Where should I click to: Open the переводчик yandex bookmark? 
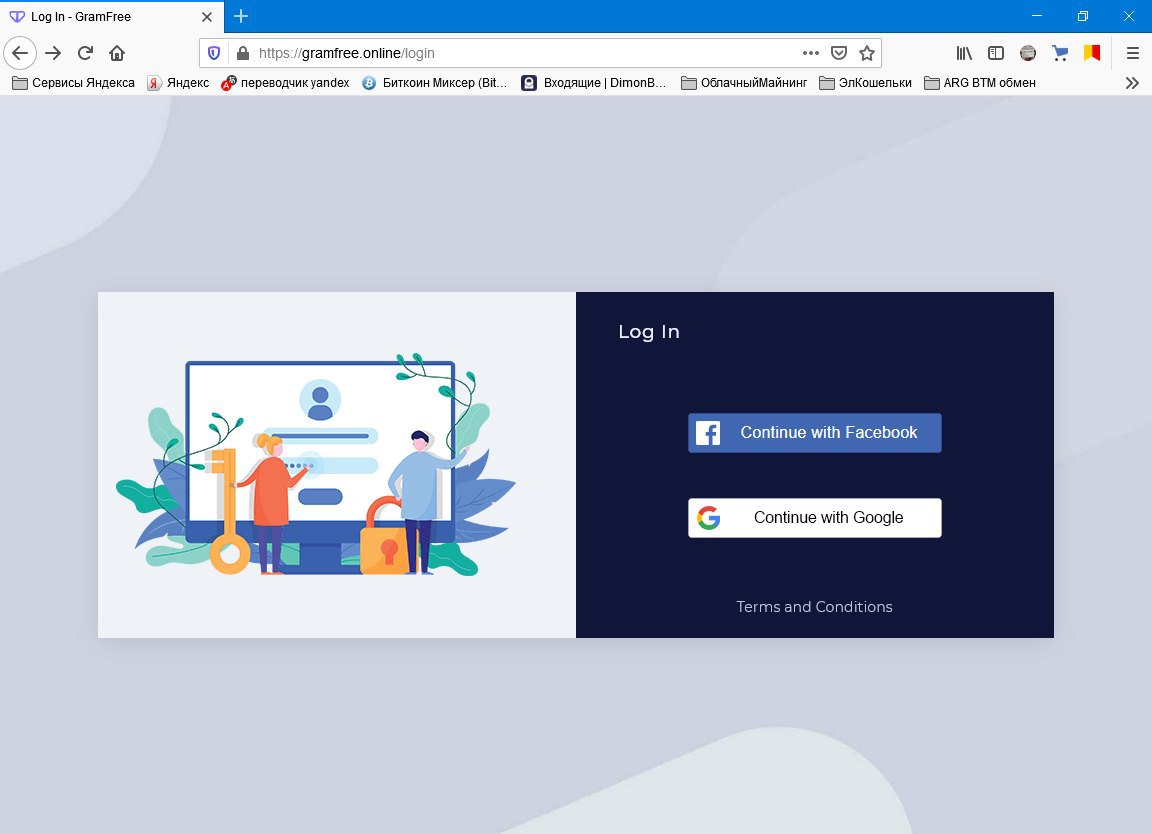point(285,83)
